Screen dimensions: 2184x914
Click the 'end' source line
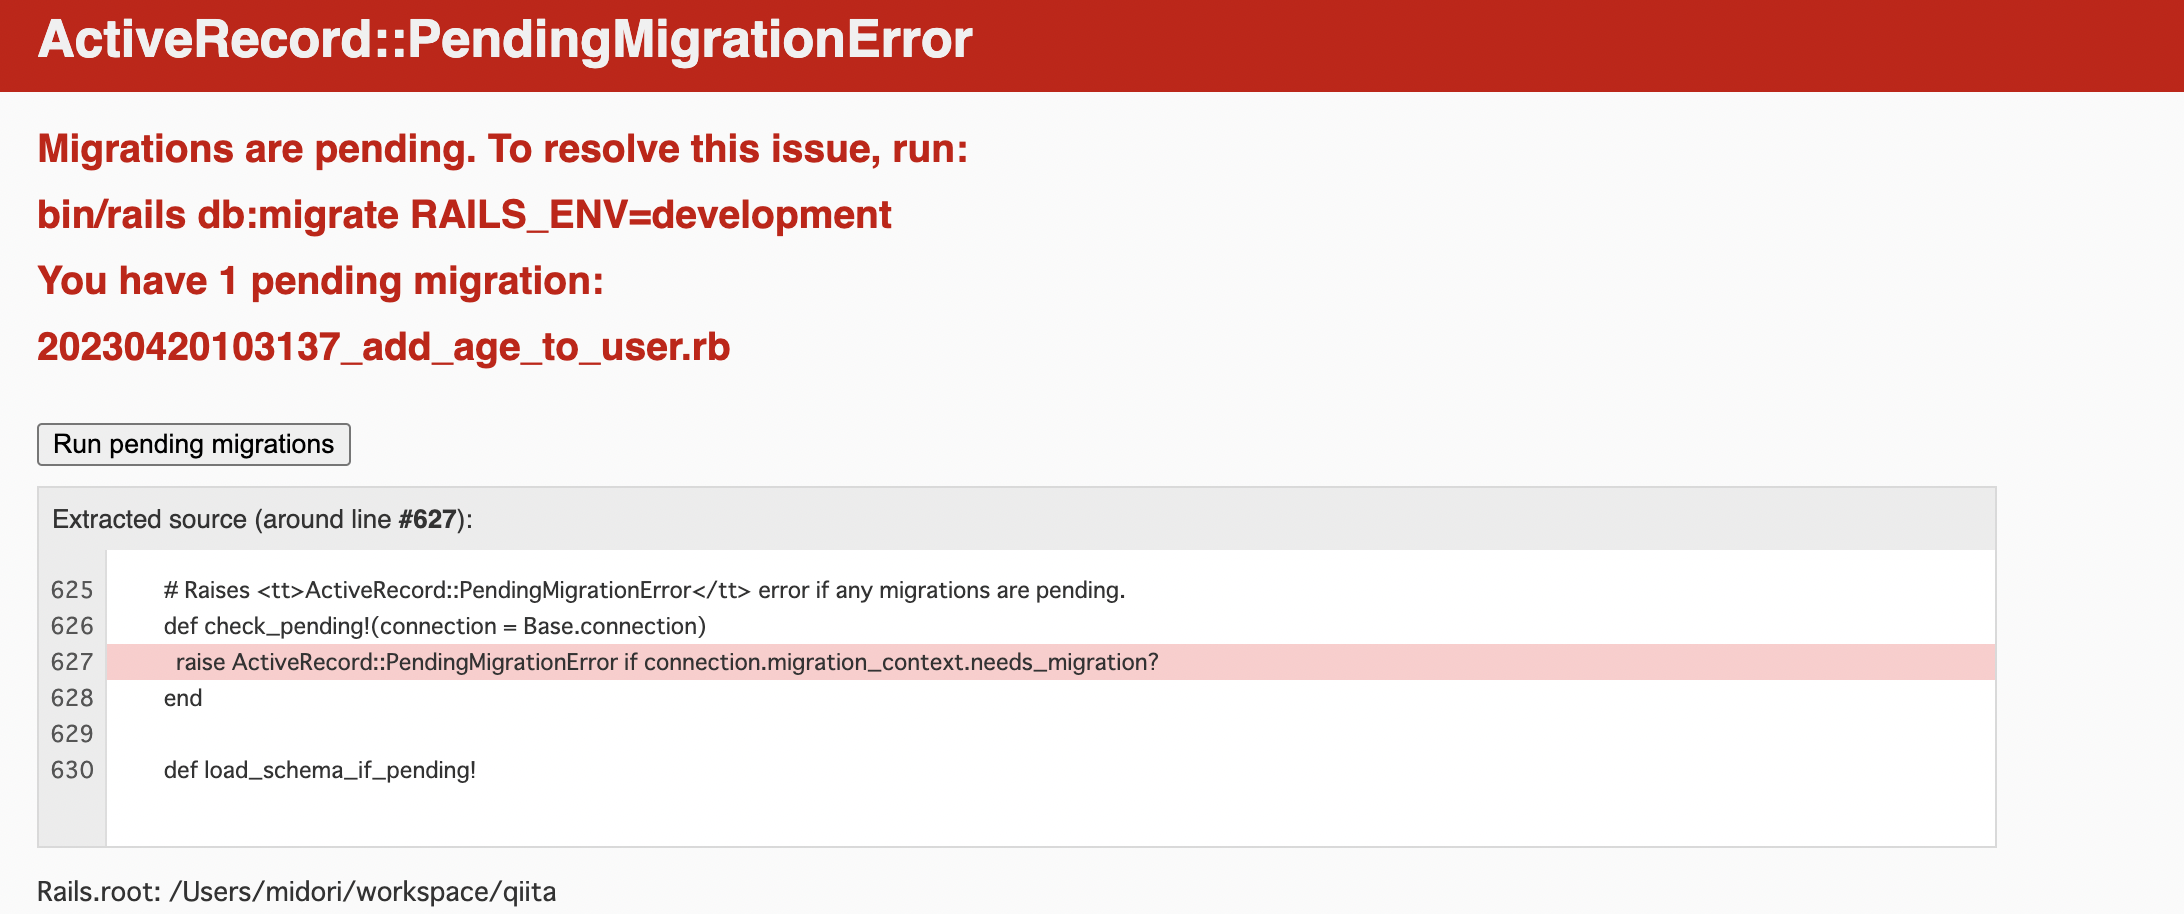(x=183, y=698)
